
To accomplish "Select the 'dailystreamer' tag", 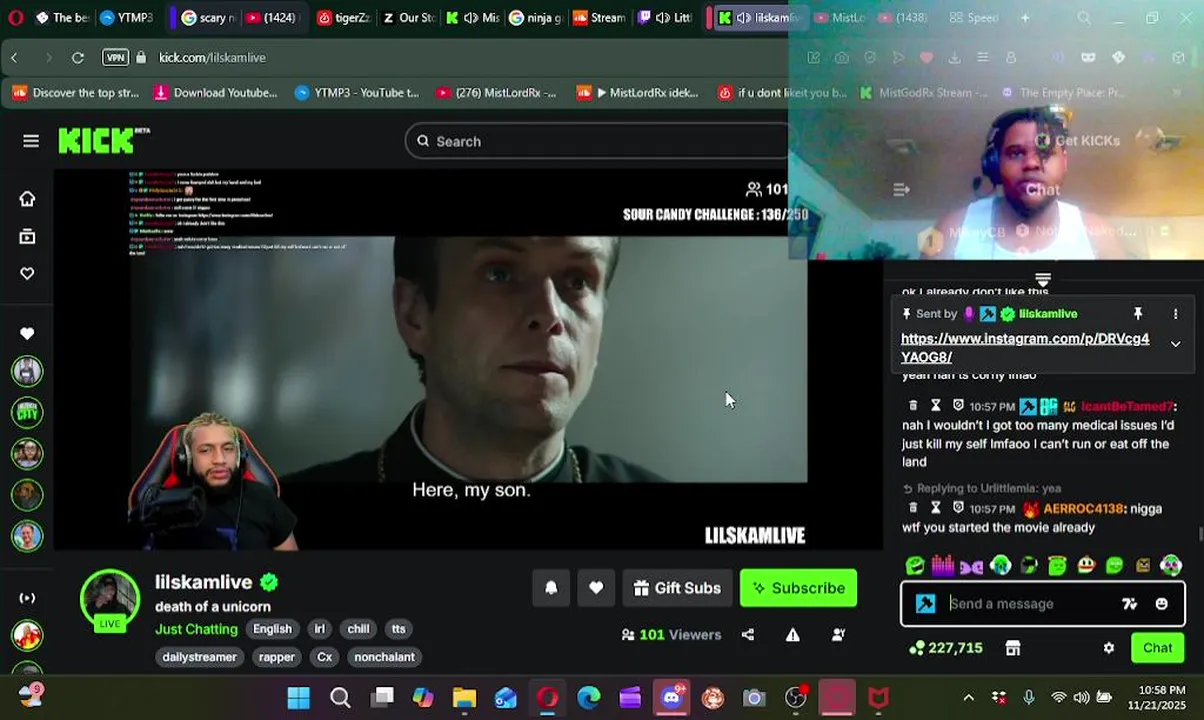I will [x=199, y=657].
